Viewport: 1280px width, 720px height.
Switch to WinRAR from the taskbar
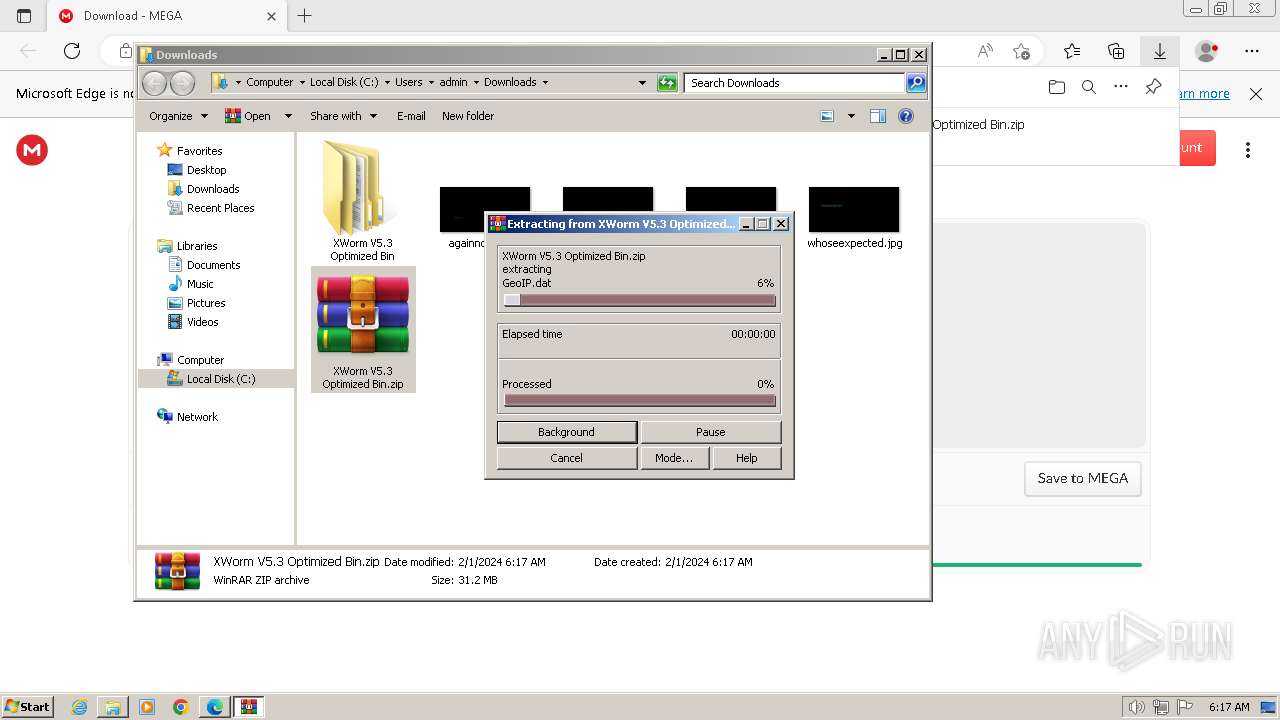tap(248, 707)
